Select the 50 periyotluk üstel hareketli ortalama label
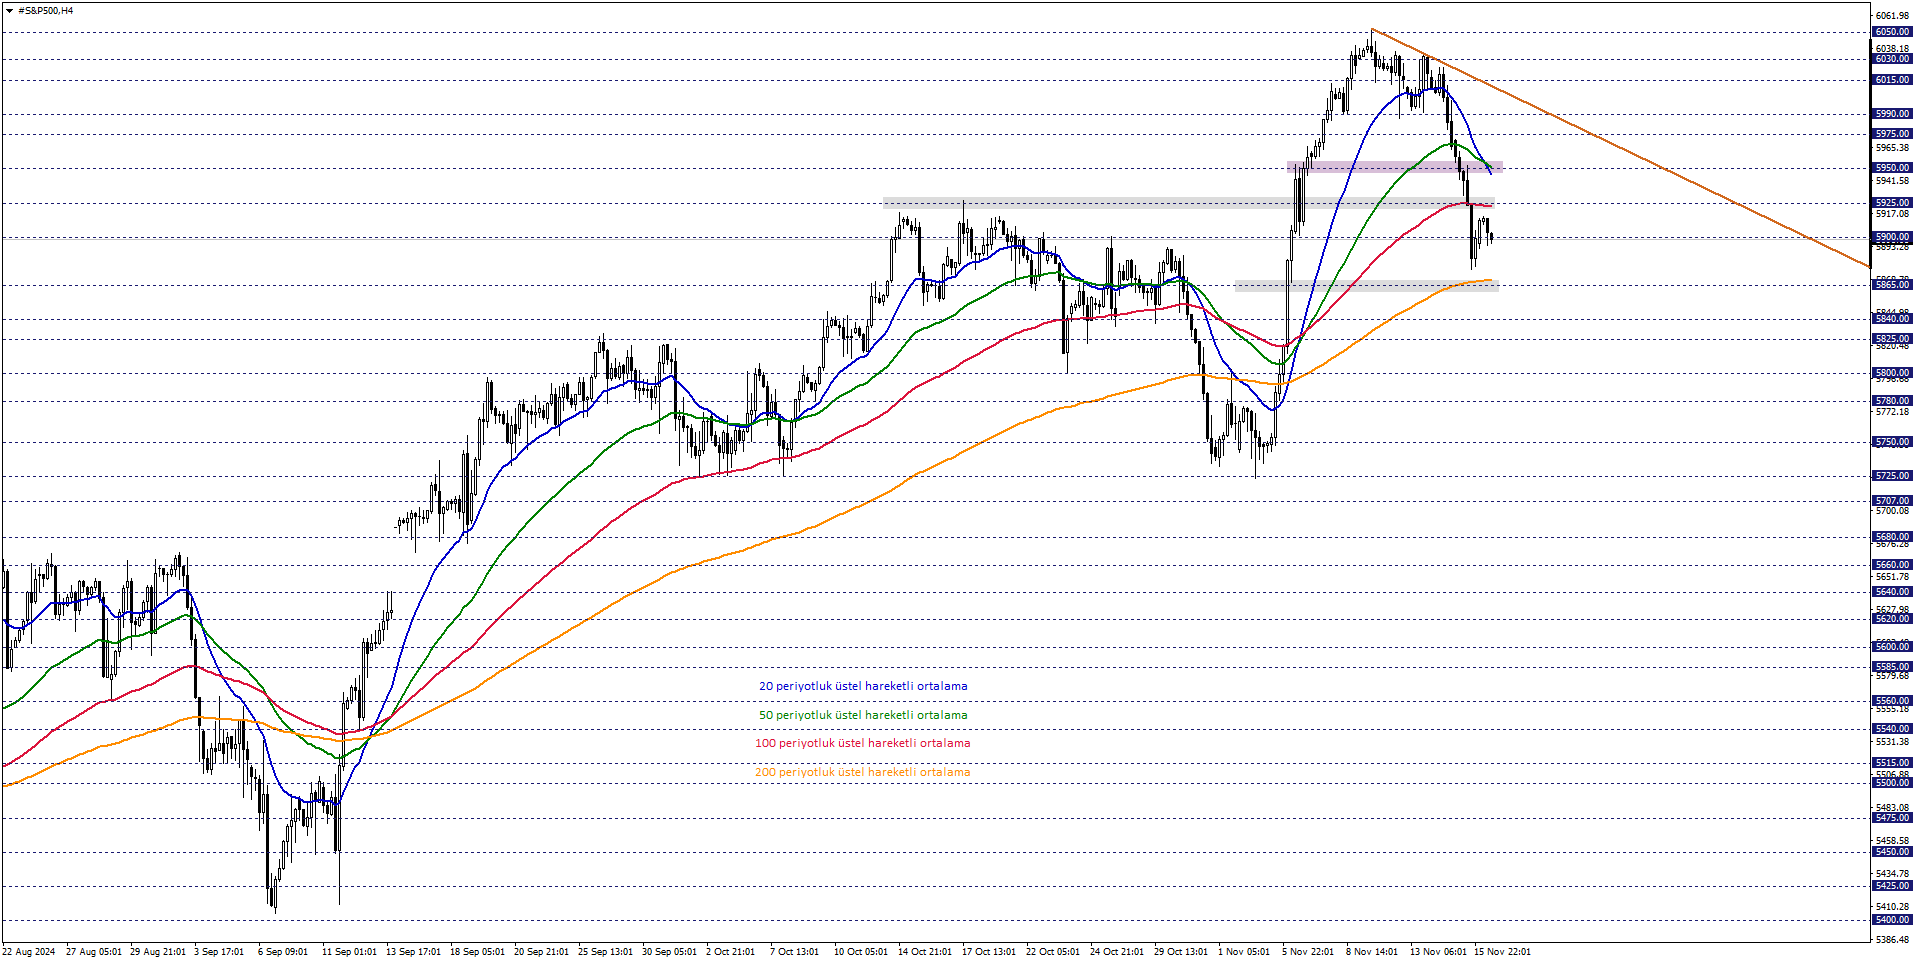Viewport: 1916px width, 963px height. coord(863,715)
